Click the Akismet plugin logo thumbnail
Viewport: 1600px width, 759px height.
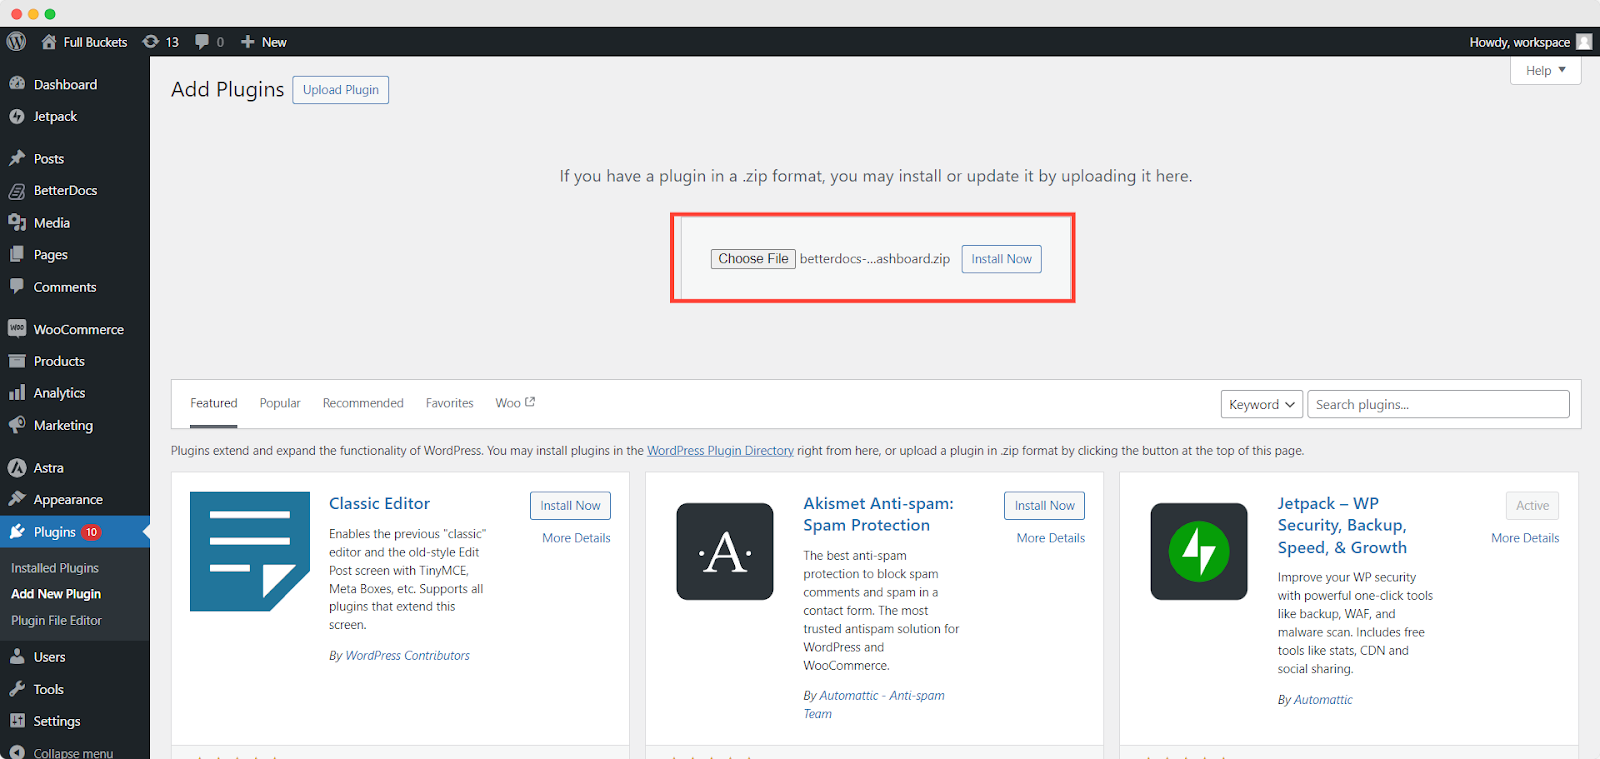click(x=725, y=551)
